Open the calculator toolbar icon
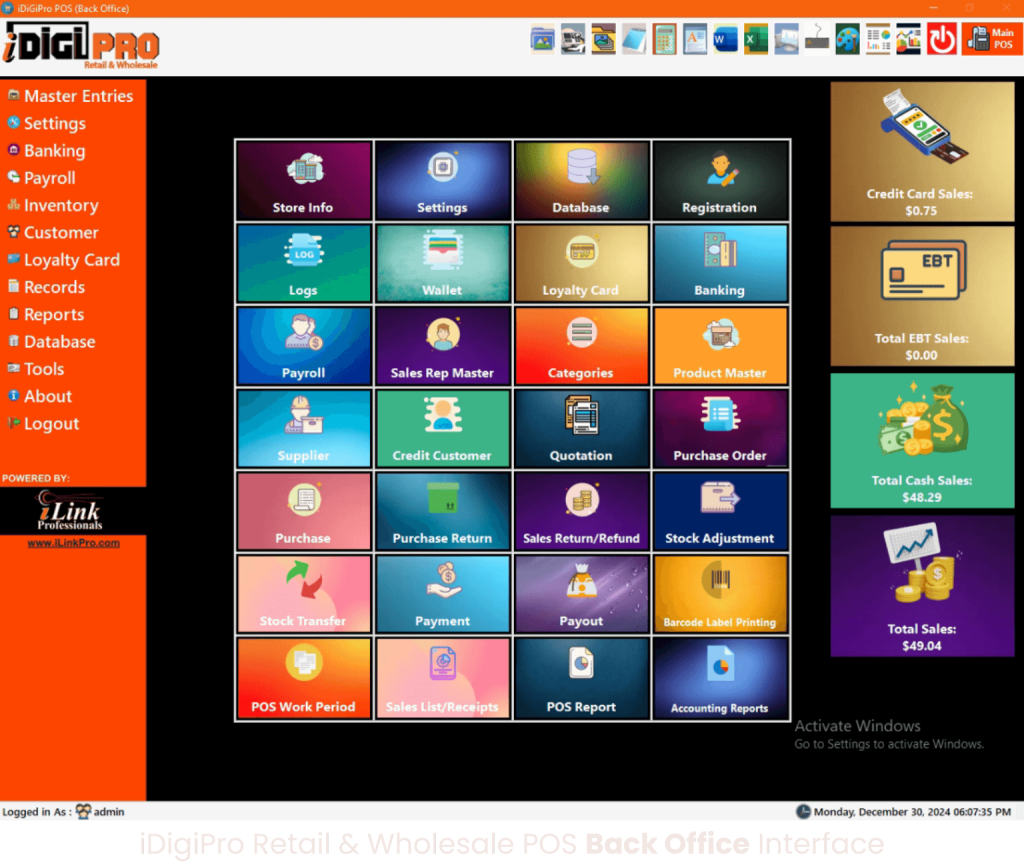This screenshot has width=1024, height=867. click(x=664, y=40)
